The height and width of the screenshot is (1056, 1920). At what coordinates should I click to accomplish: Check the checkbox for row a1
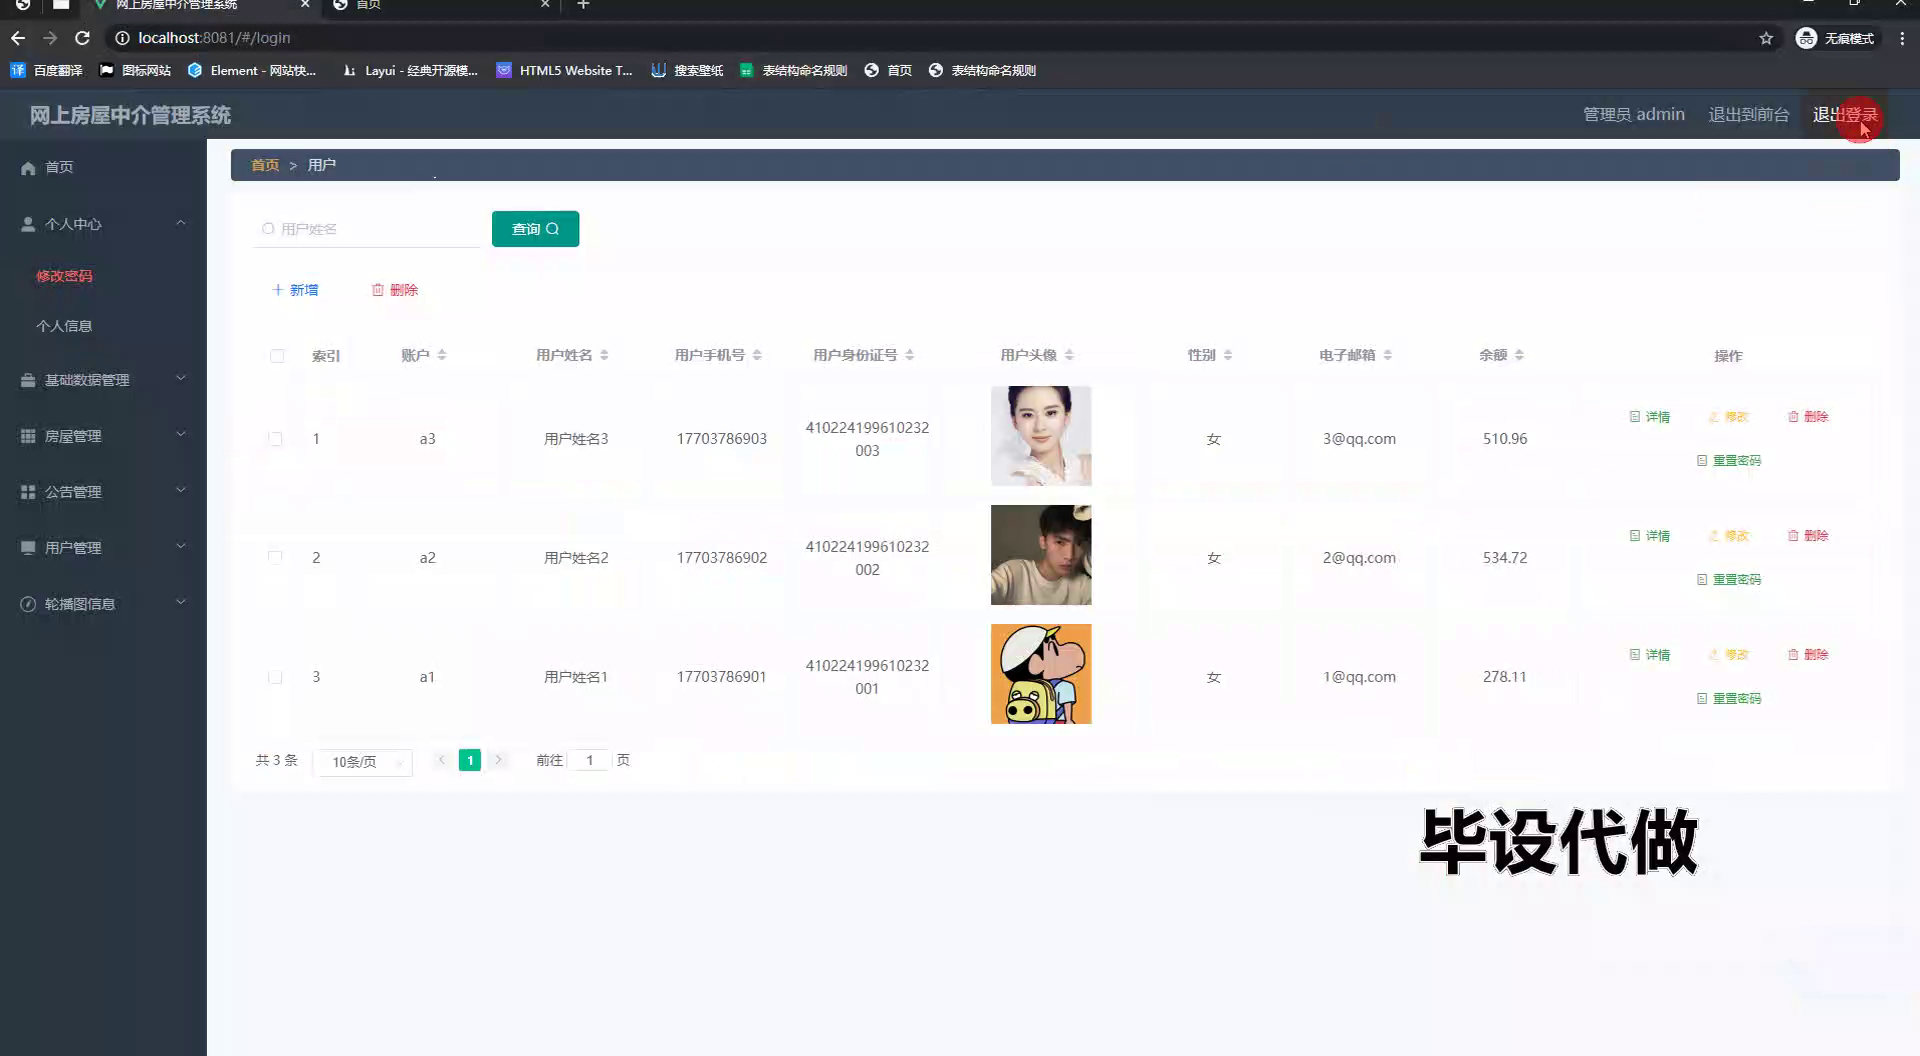click(x=275, y=677)
